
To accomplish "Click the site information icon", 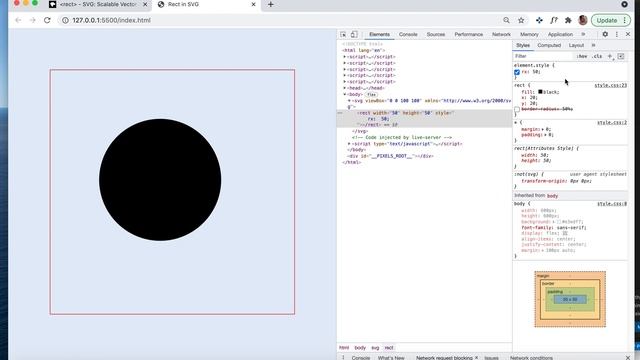I will 65,20.
